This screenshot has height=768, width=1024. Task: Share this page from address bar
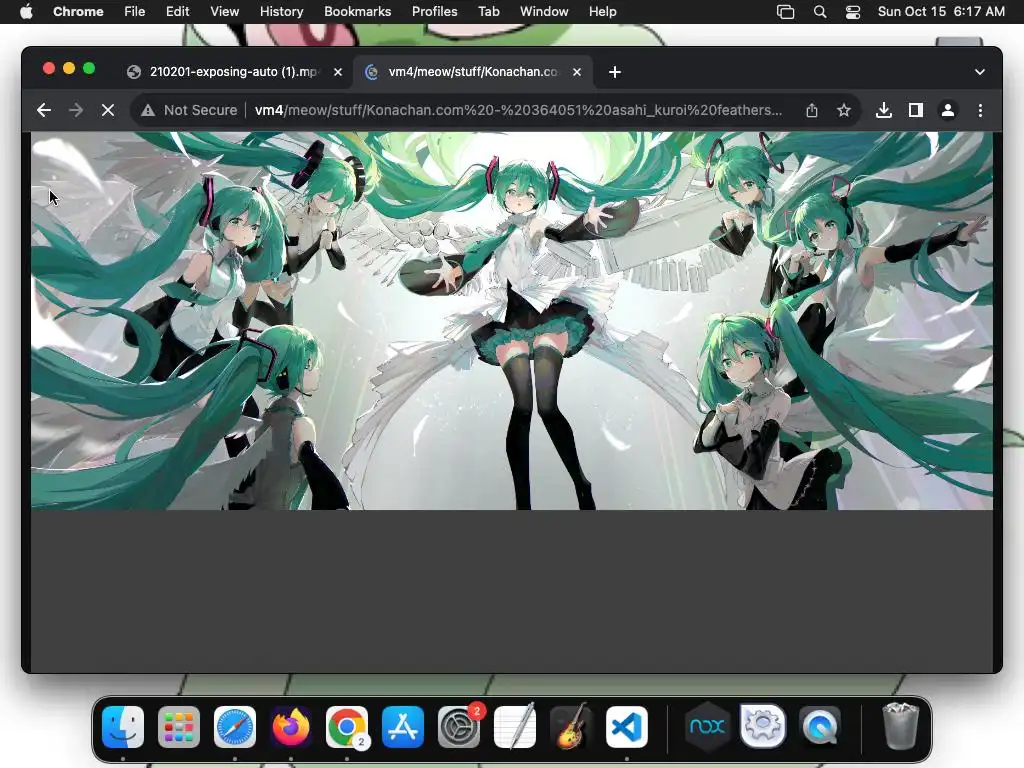click(812, 110)
